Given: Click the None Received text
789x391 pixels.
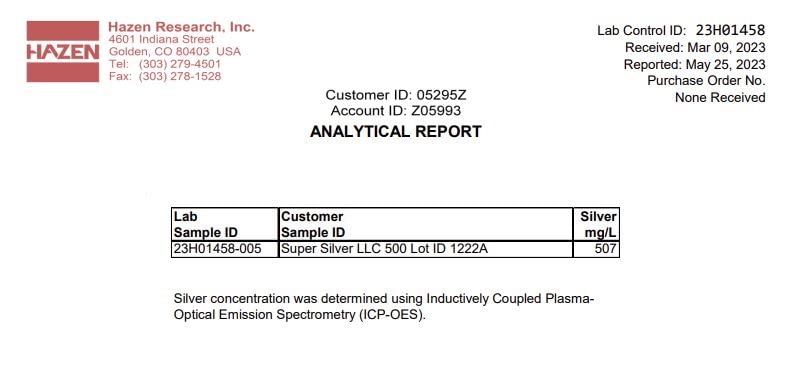Looking at the screenshot, I should coord(720,98).
